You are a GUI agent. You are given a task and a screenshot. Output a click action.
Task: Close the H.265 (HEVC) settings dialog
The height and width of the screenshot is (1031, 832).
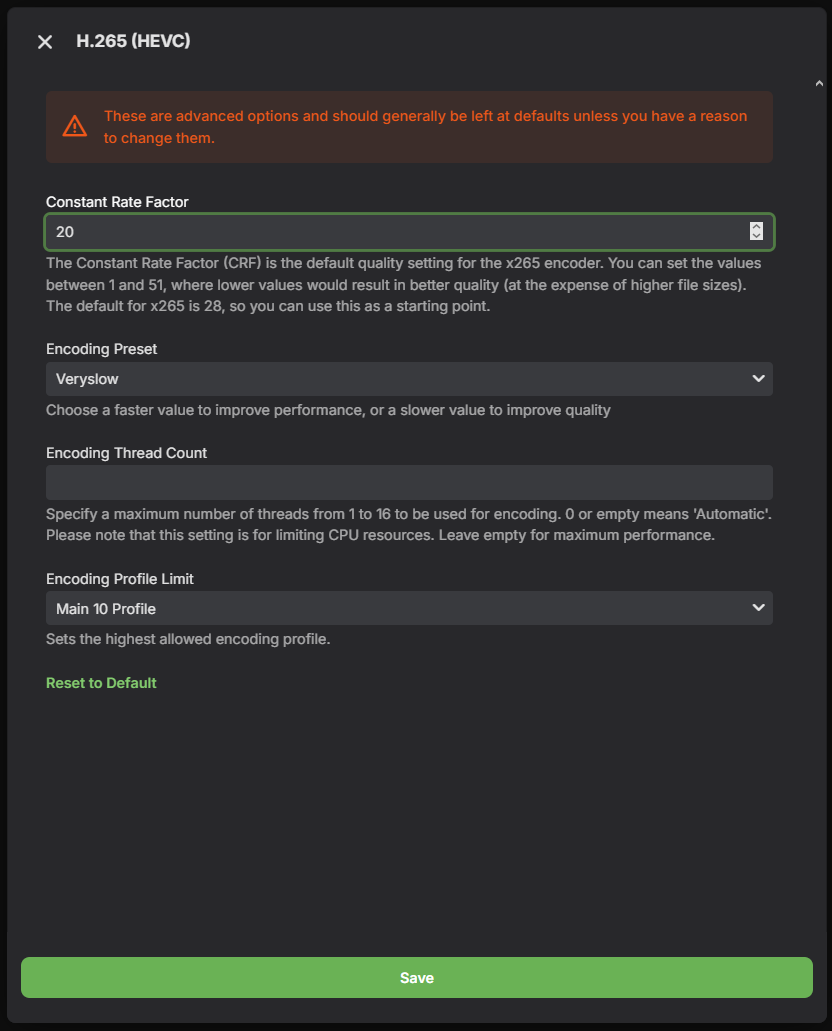tap(45, 42)
